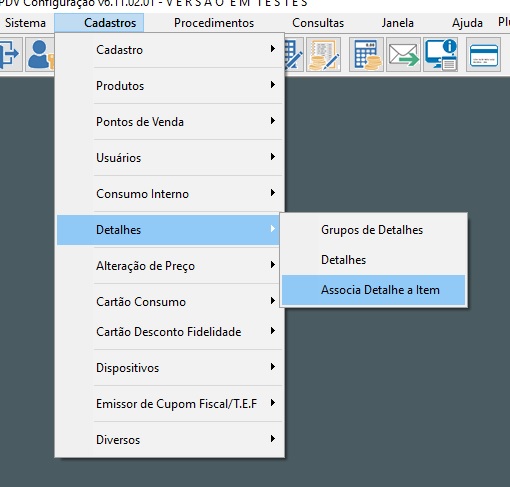Screen dimensions: 510x487
Task: Click the grid with pencil toolbar icon
Action: pos(294,55)
